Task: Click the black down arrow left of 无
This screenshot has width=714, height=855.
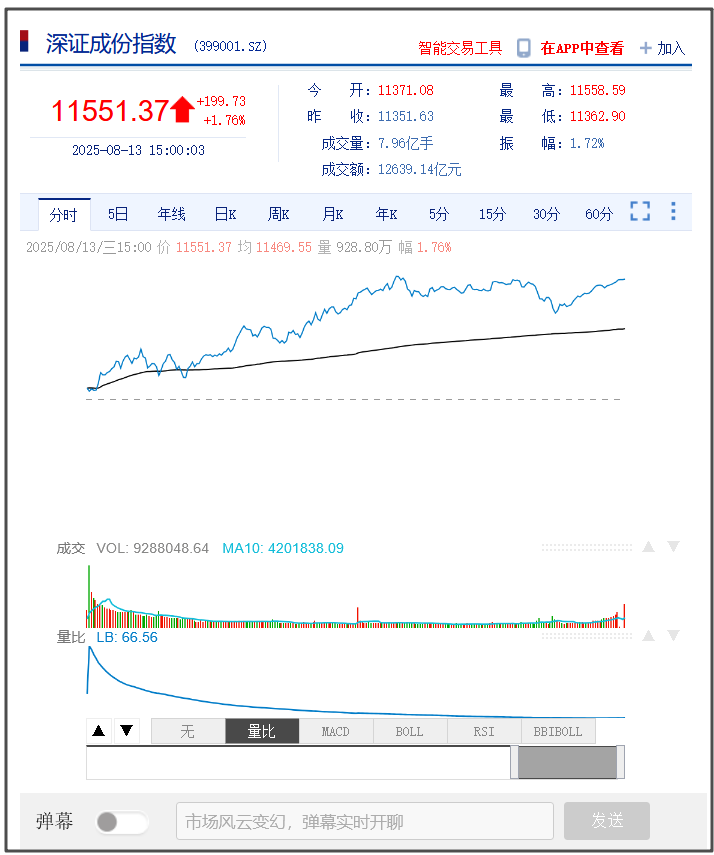Action: [126, 731]
